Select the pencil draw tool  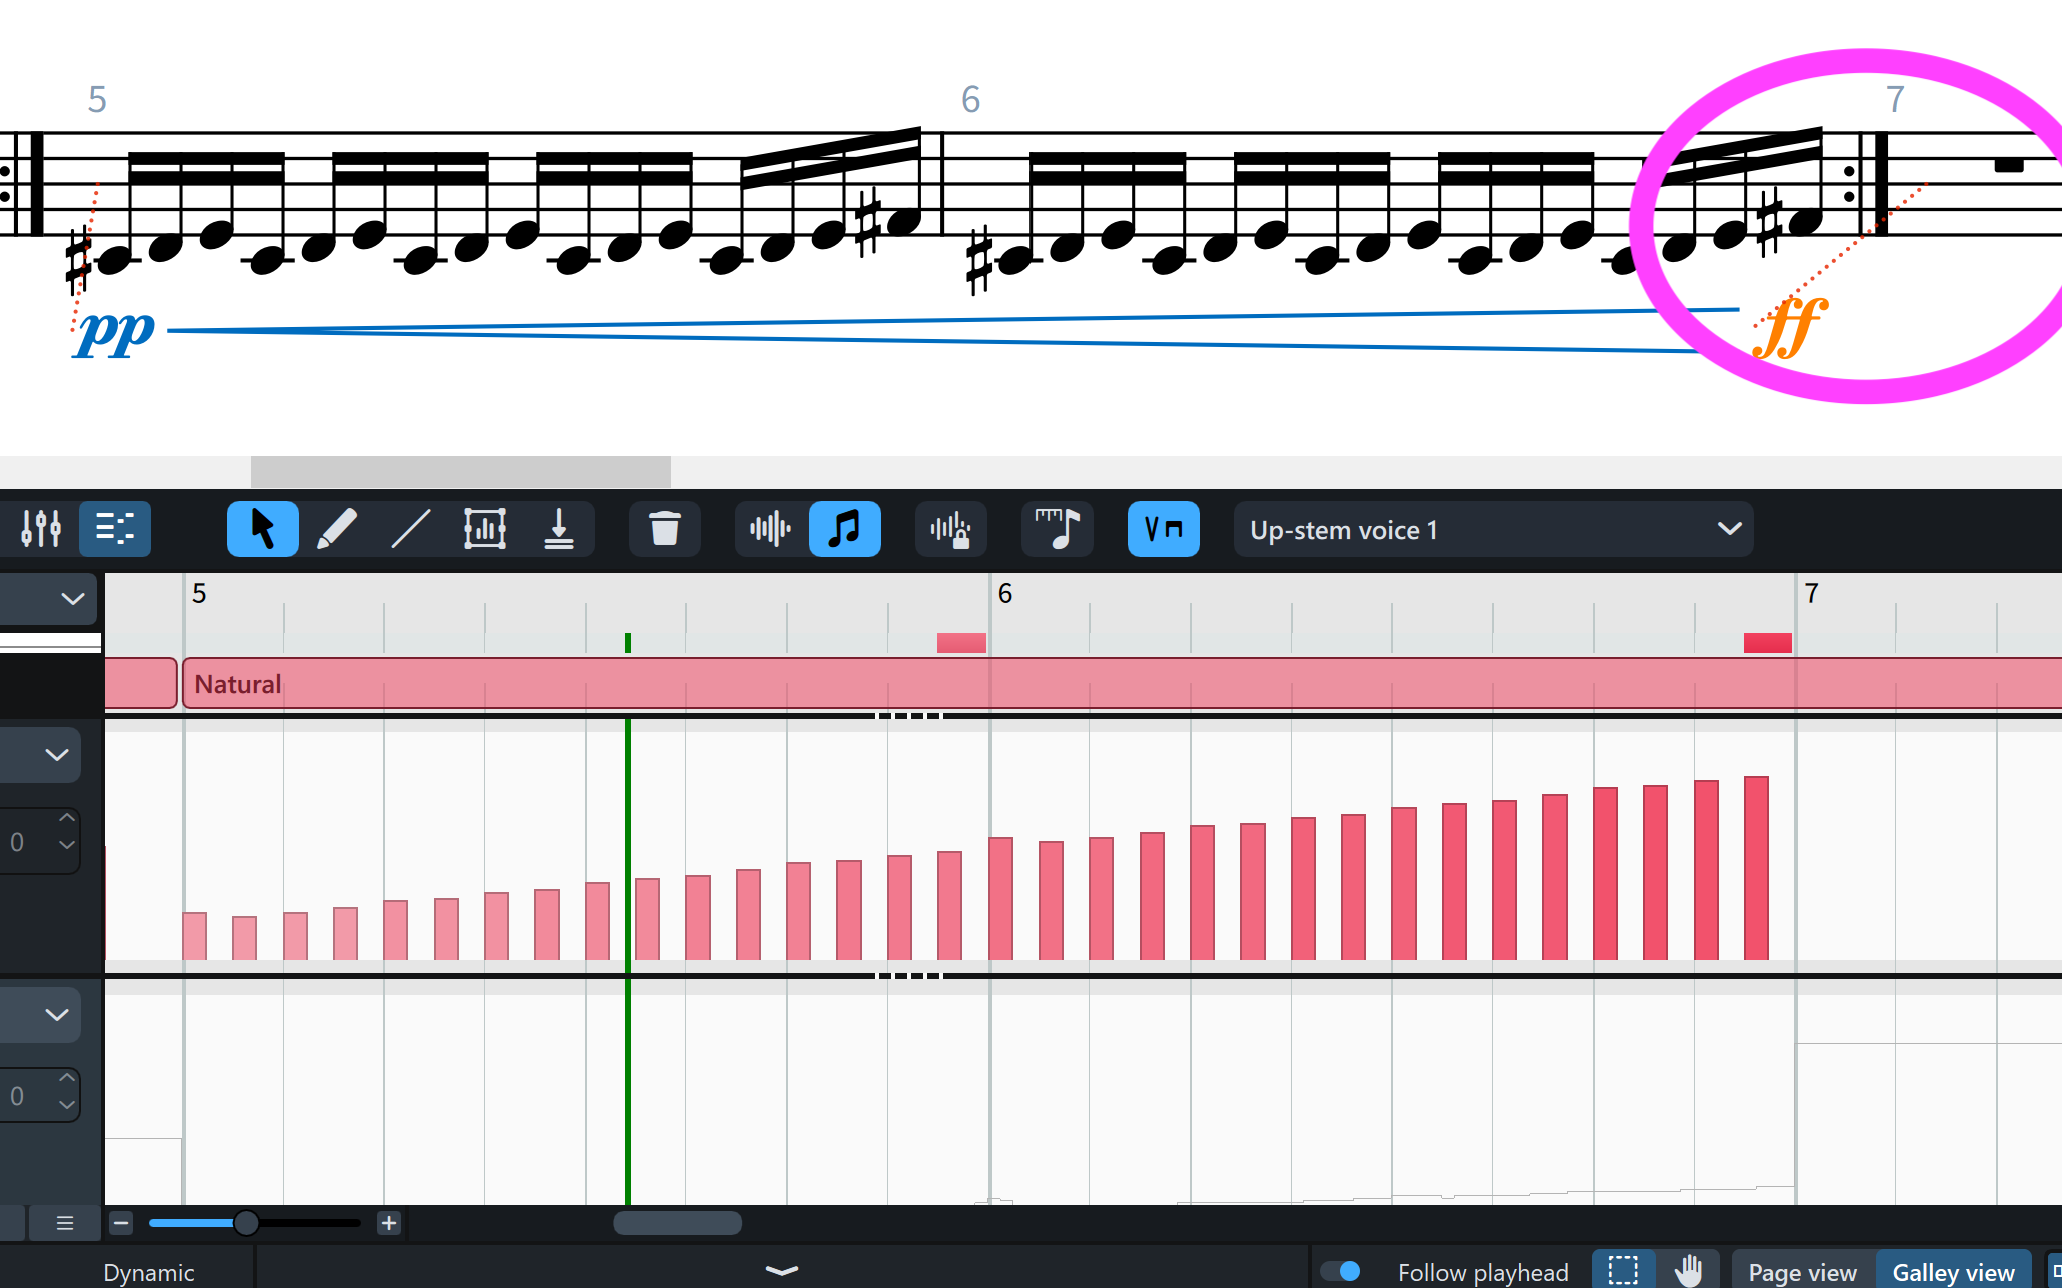pyautogui.click(x=337, y=528)
